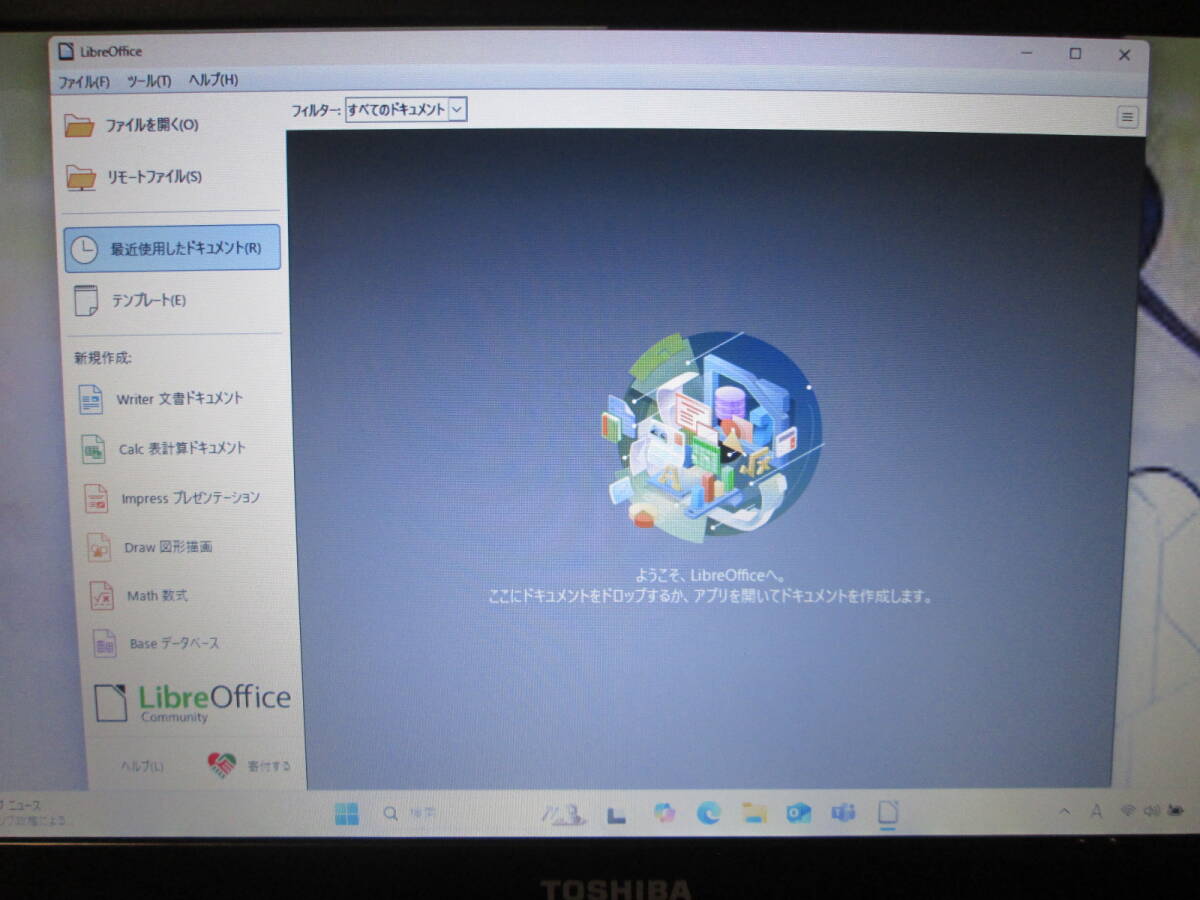Image resolution: width=1200 pixels, height=900 pixels.
Task: Click the LibreOffice Community logo
Action: [x=192, y=702]
